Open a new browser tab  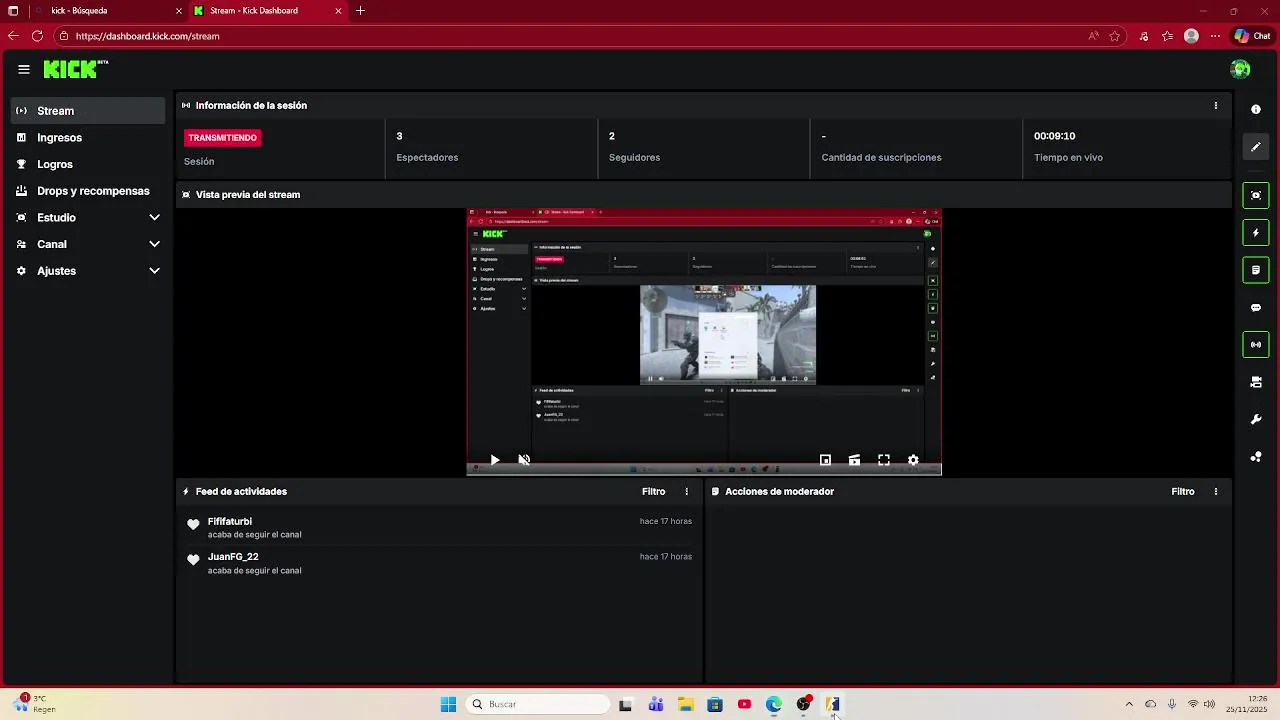360,11
